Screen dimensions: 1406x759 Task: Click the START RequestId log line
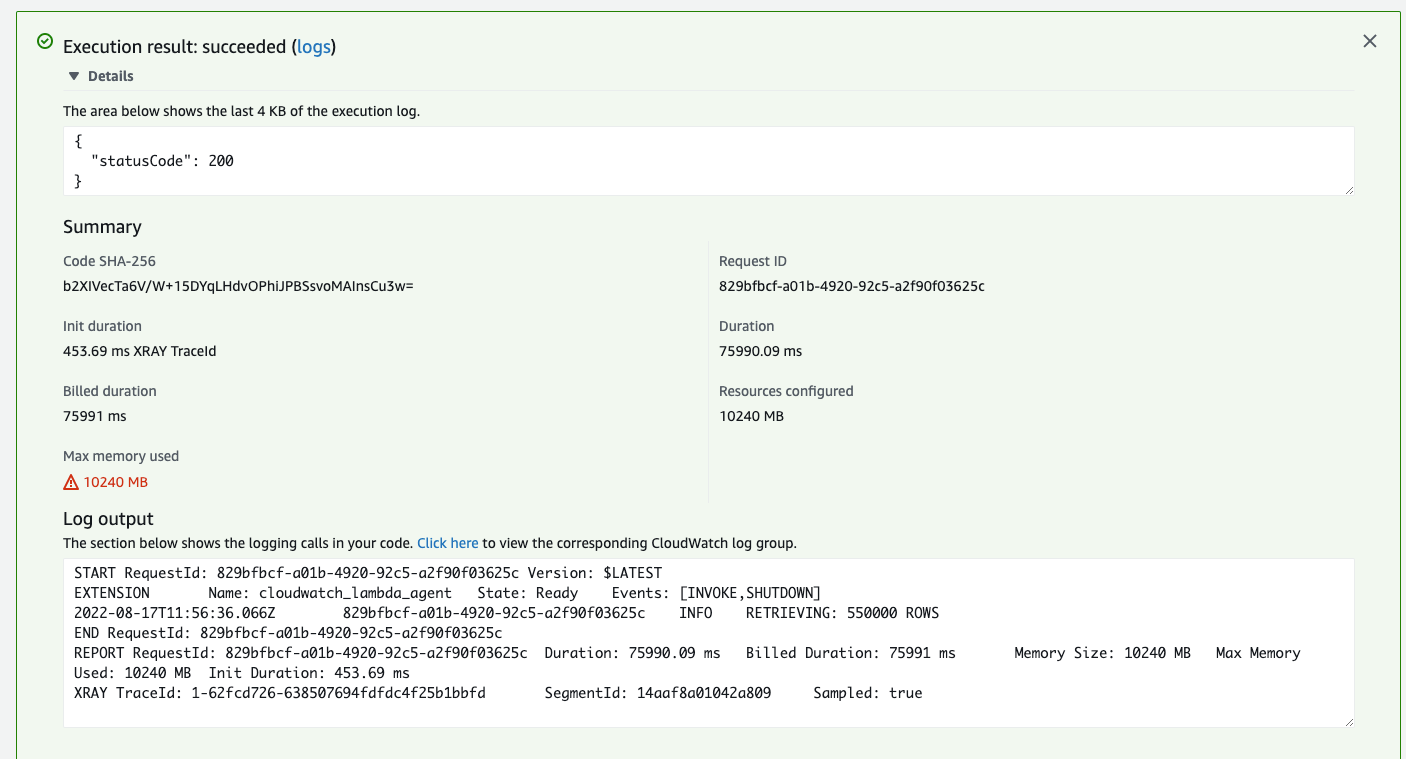[x=368, y=573]
